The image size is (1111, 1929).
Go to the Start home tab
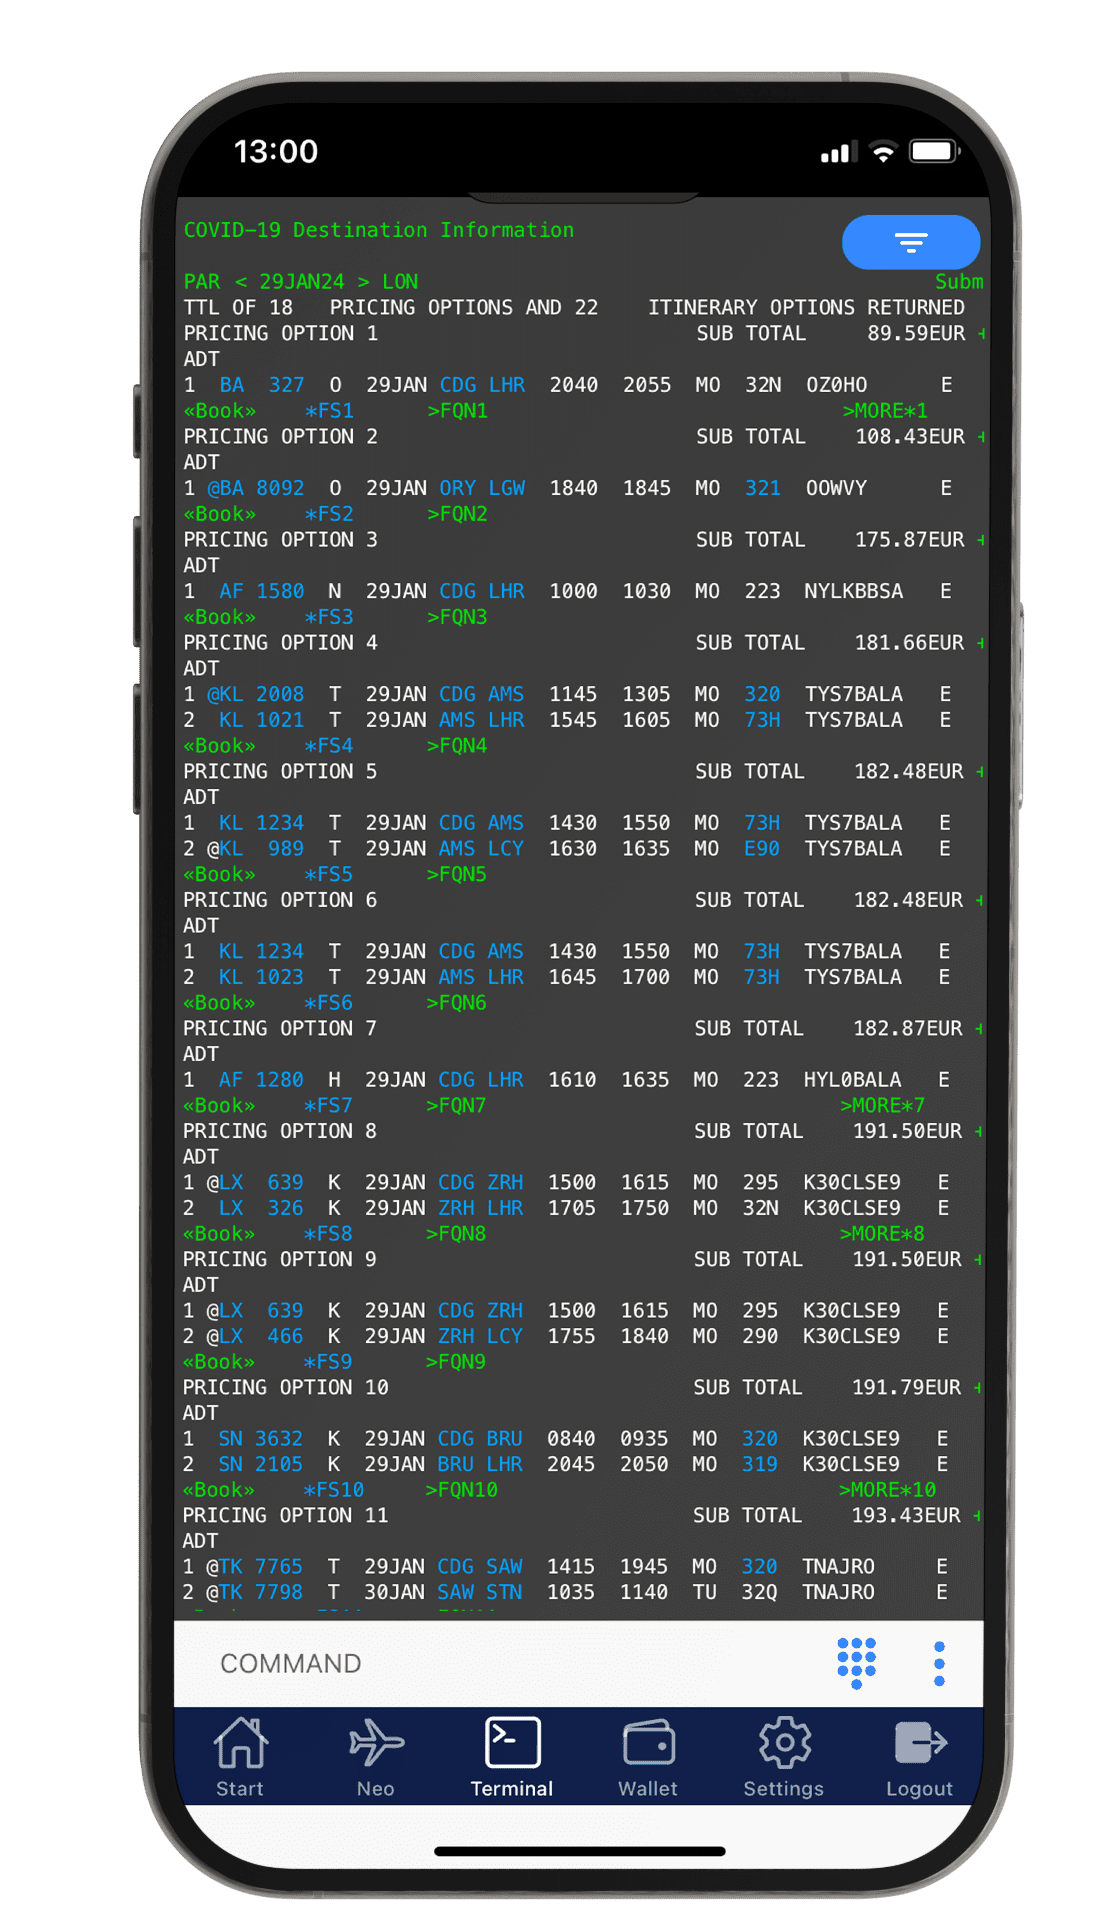pyautogui.click(x=240, y=1757)
